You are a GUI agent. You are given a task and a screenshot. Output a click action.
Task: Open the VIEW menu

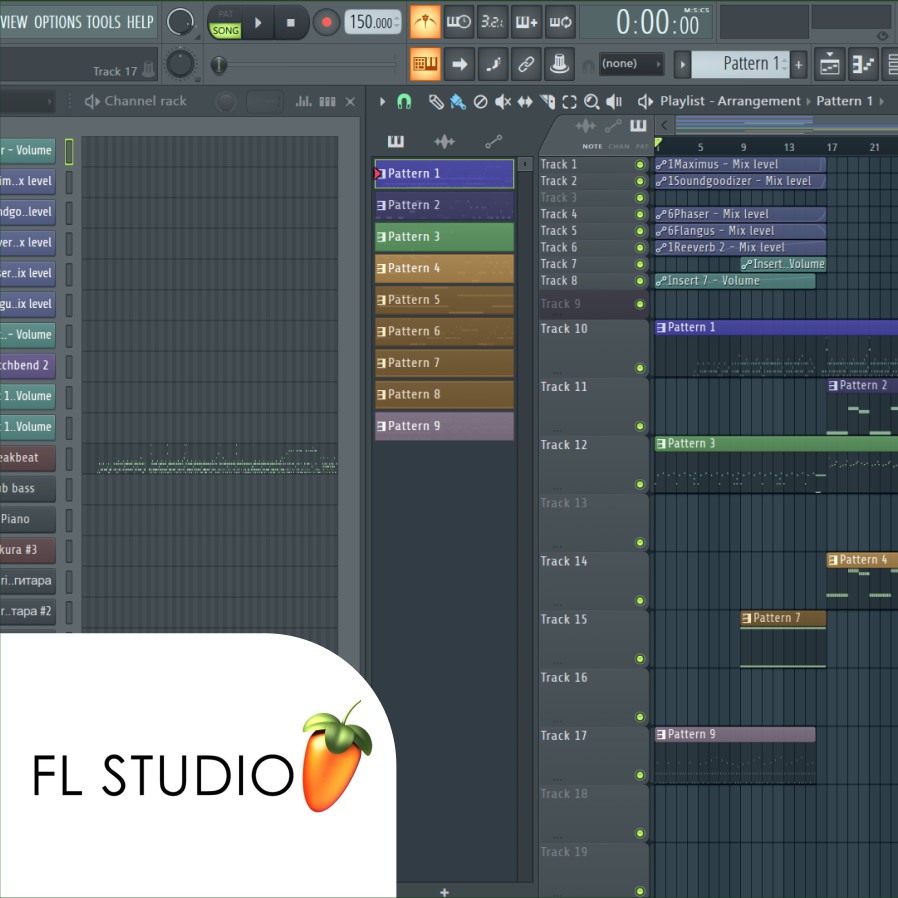(14, 22)
